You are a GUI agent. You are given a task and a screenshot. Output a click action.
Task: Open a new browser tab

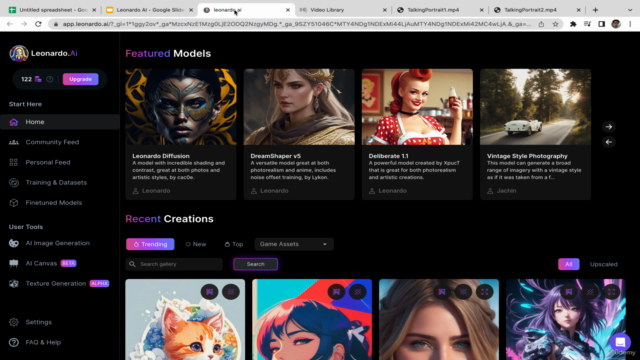point(595,10)
